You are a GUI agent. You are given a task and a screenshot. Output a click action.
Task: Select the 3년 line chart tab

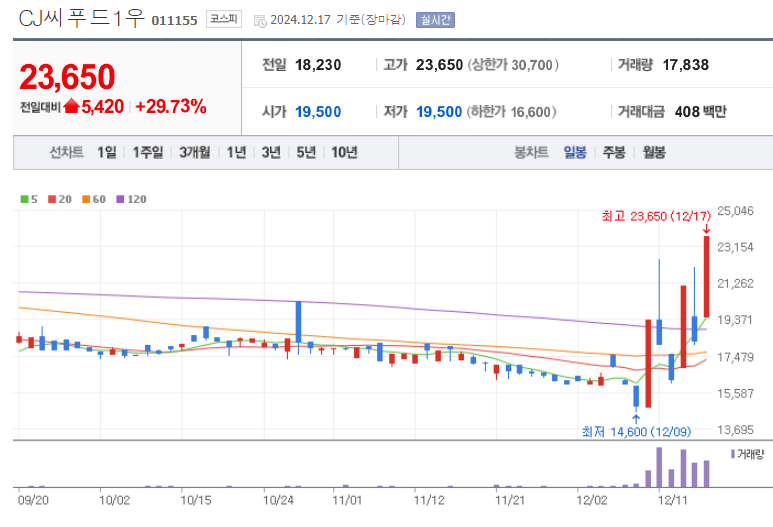271,152
